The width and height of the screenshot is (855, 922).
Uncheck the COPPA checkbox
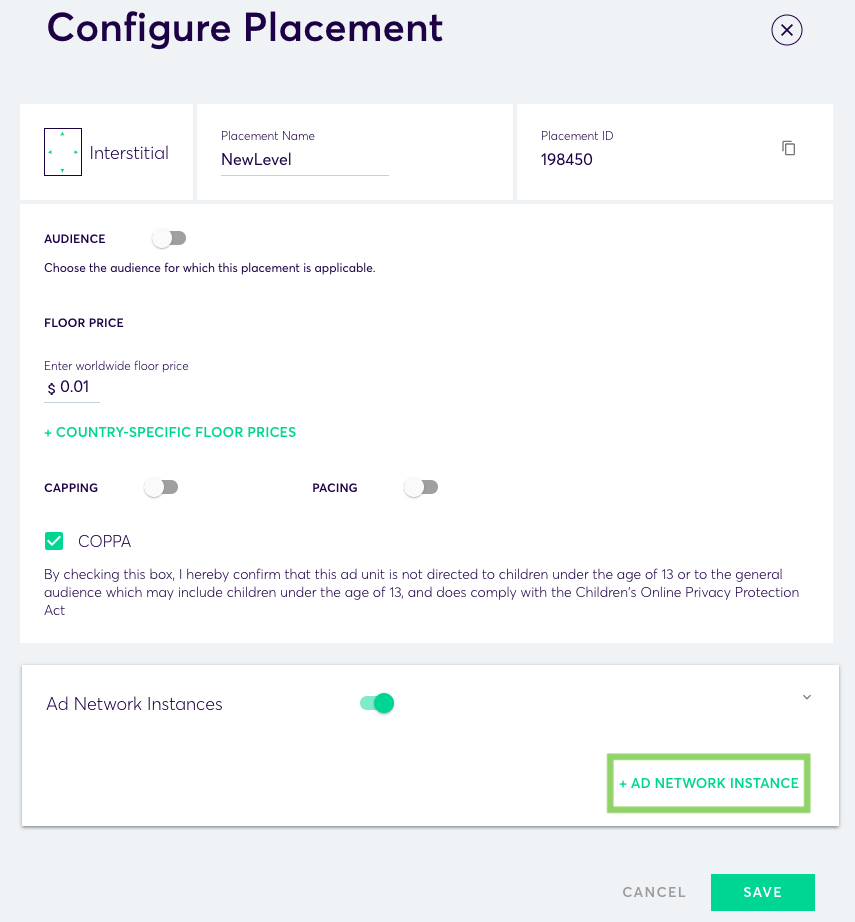54,541
